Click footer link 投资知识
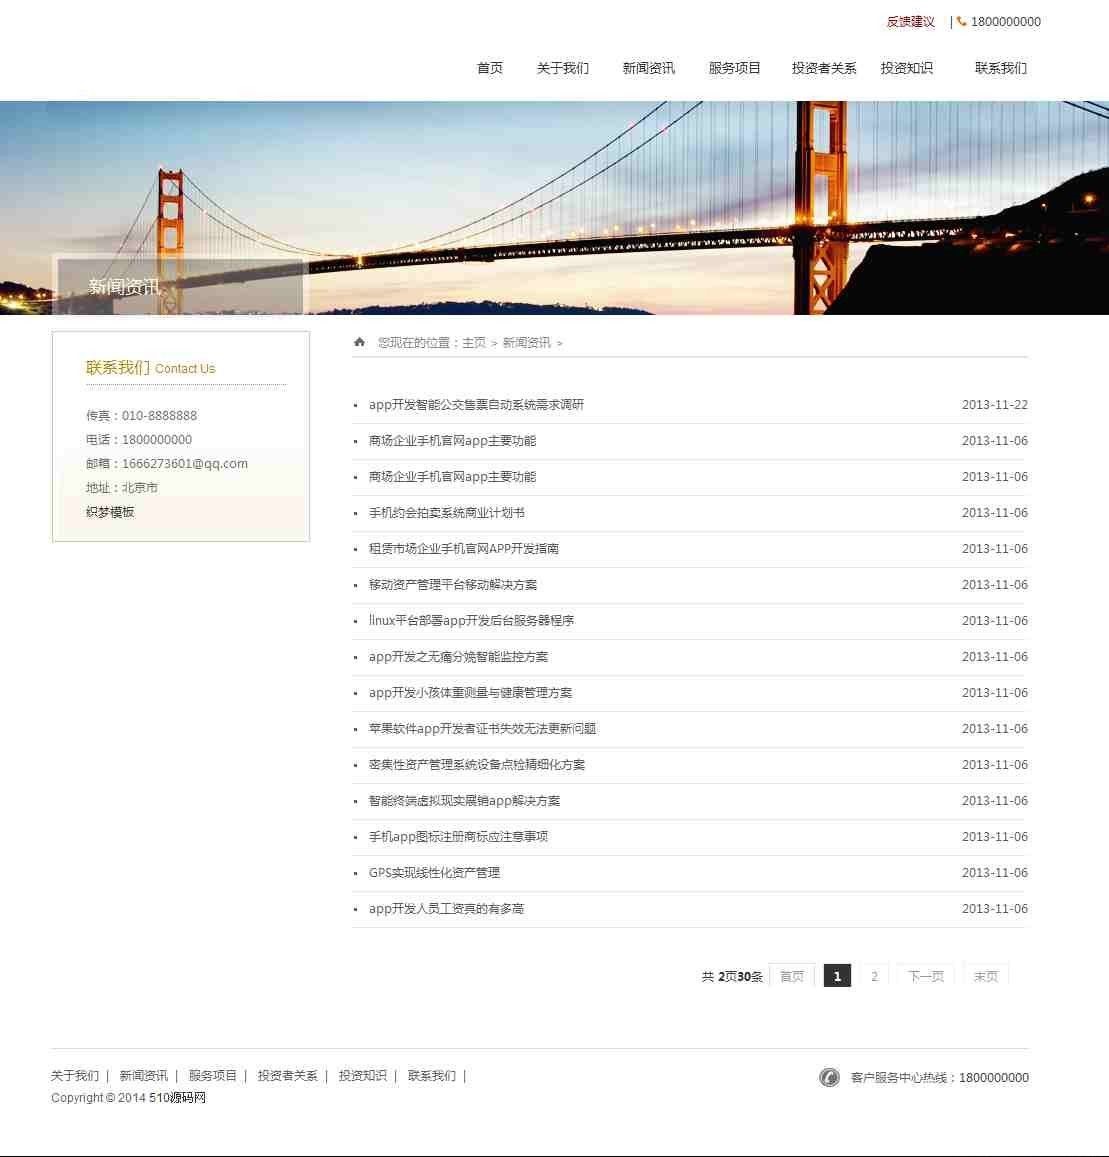1109x1157 pixels. pos(362,1076)
